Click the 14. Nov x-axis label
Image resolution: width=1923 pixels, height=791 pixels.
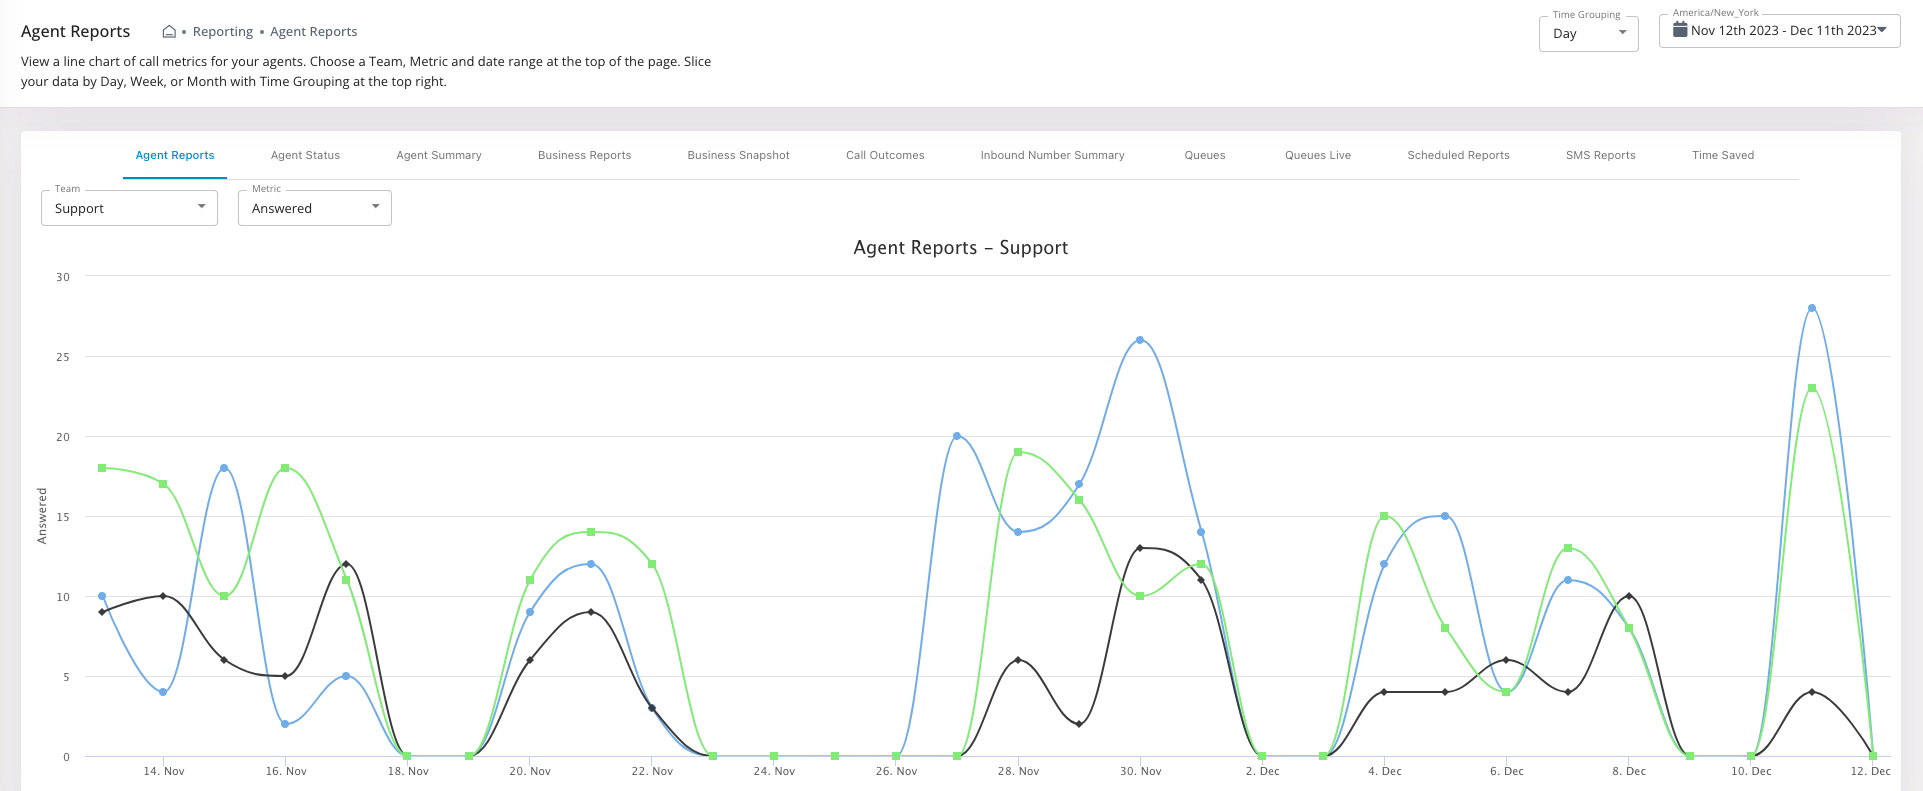point(164,771)
